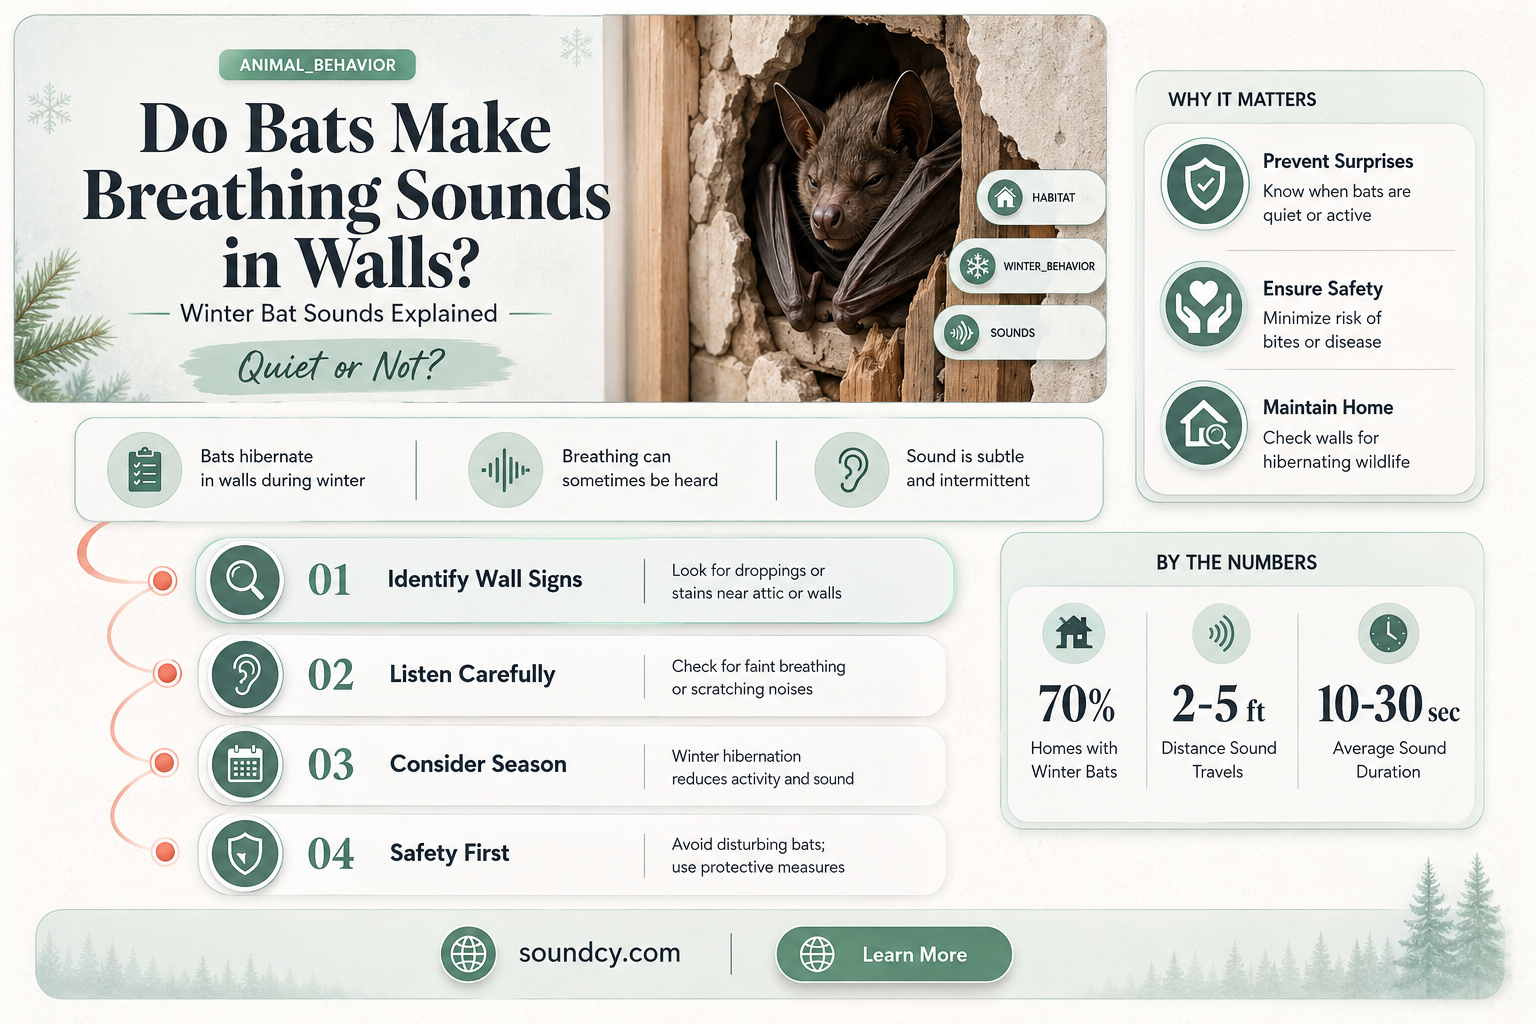Click the 70% statistic value

[1076, 704]
